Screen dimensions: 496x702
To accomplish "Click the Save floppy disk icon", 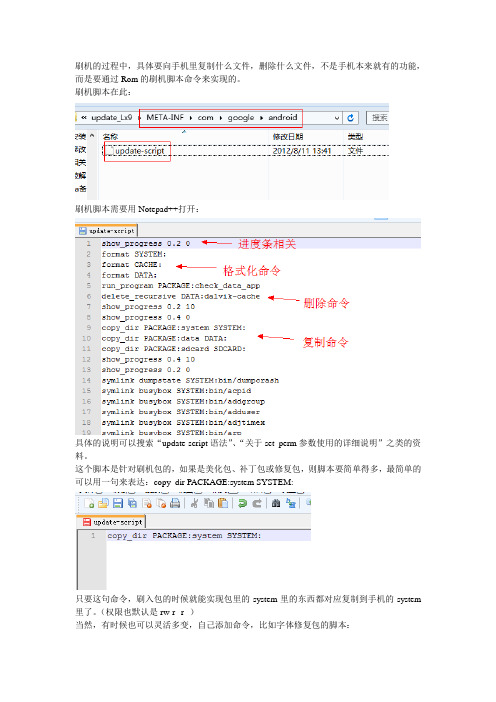I will click(117, 503).
